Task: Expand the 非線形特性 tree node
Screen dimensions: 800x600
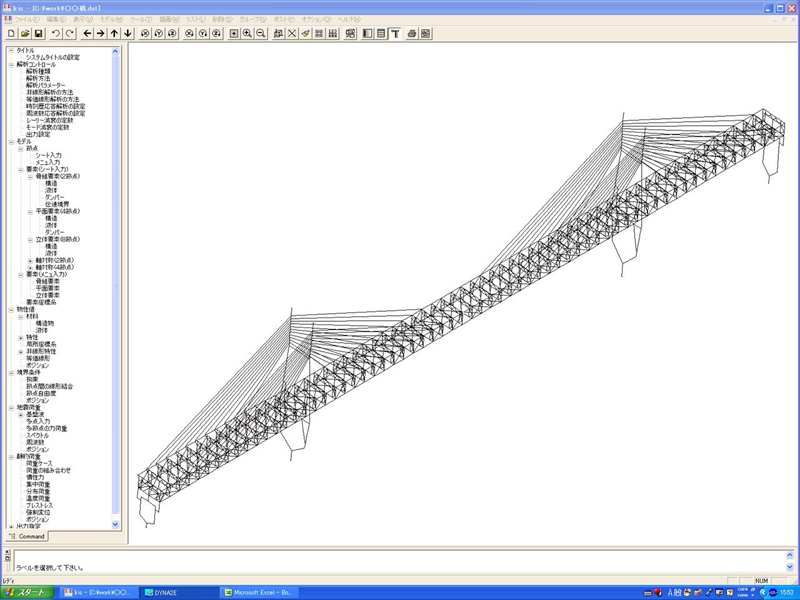Action: pos(20,352)
